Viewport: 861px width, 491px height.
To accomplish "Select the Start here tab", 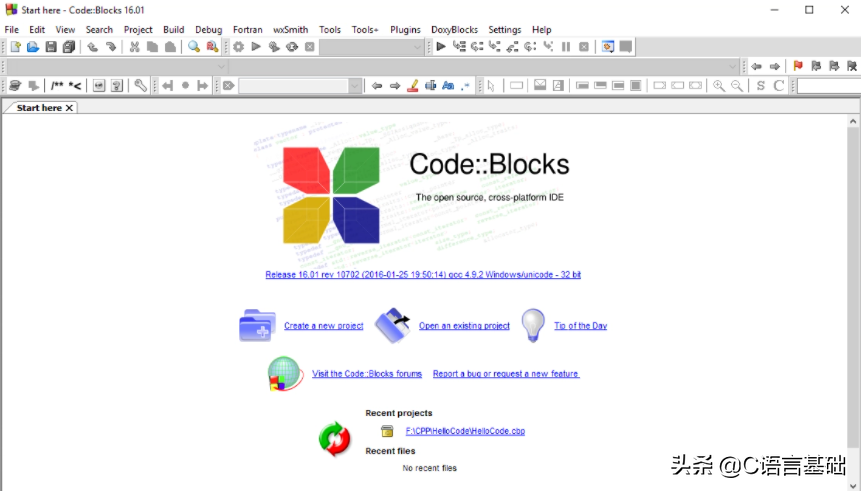I will pos(39,108).
